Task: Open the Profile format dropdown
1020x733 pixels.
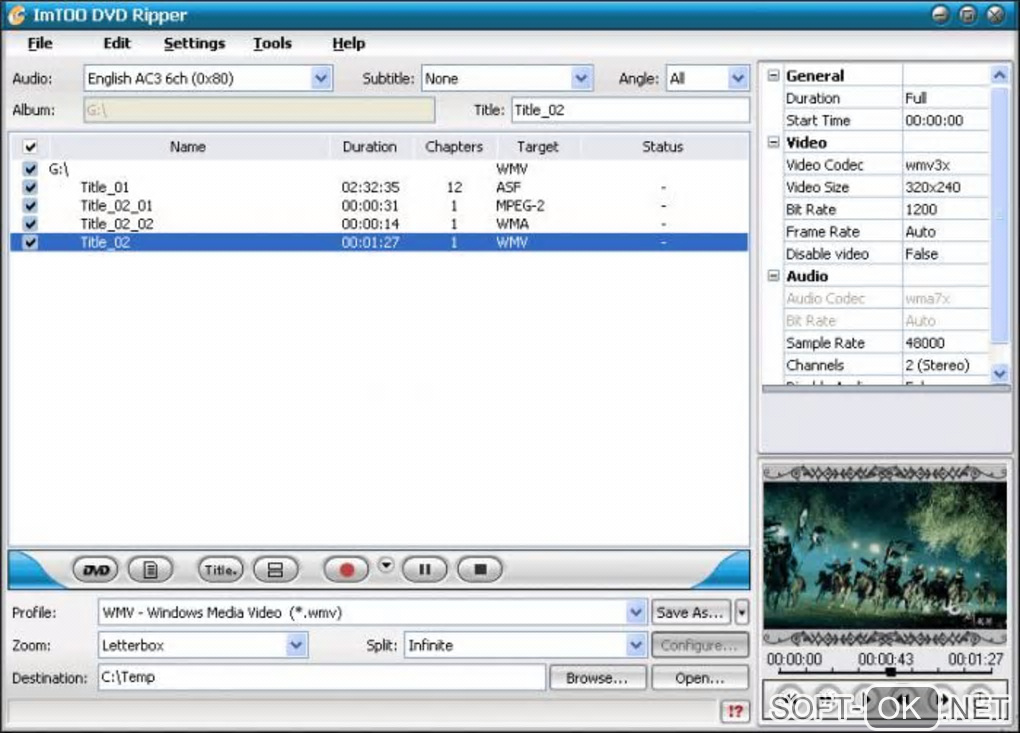Action: tap(636, 613)
